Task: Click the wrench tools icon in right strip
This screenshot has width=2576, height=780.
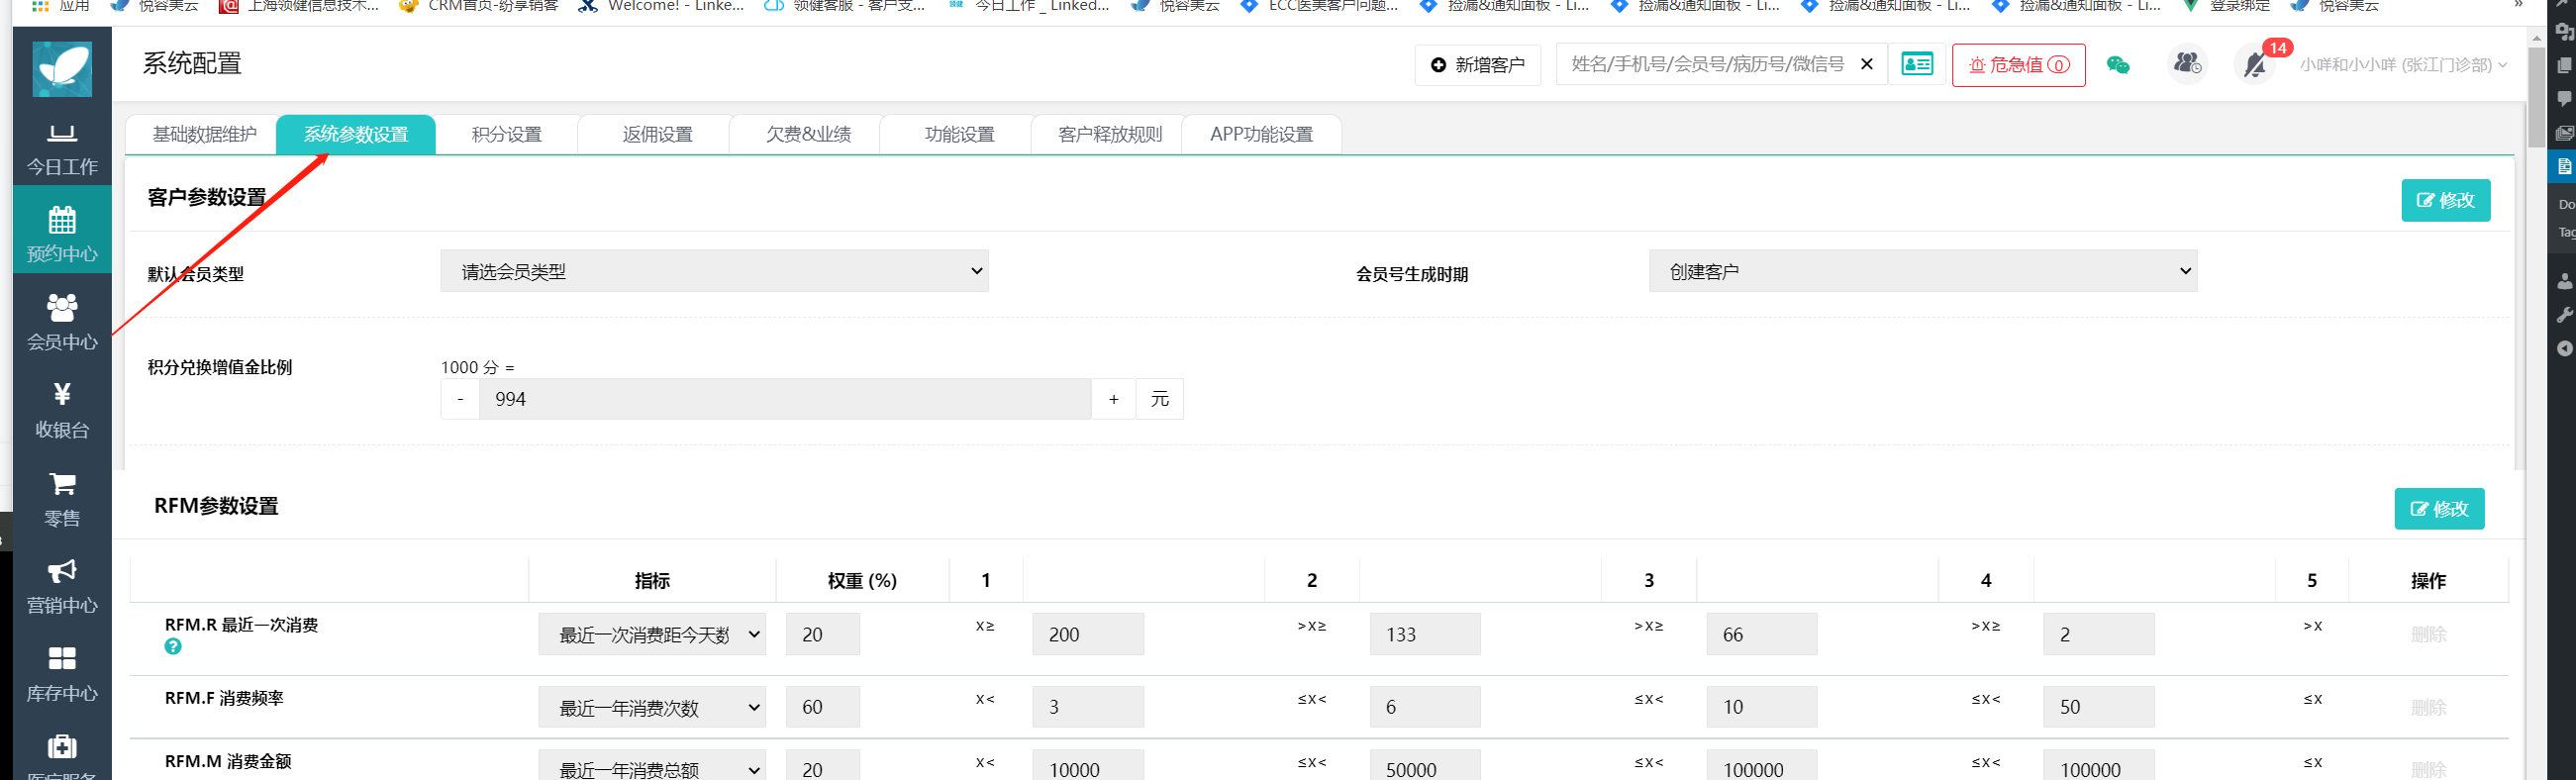Action: click(2564, 315)
